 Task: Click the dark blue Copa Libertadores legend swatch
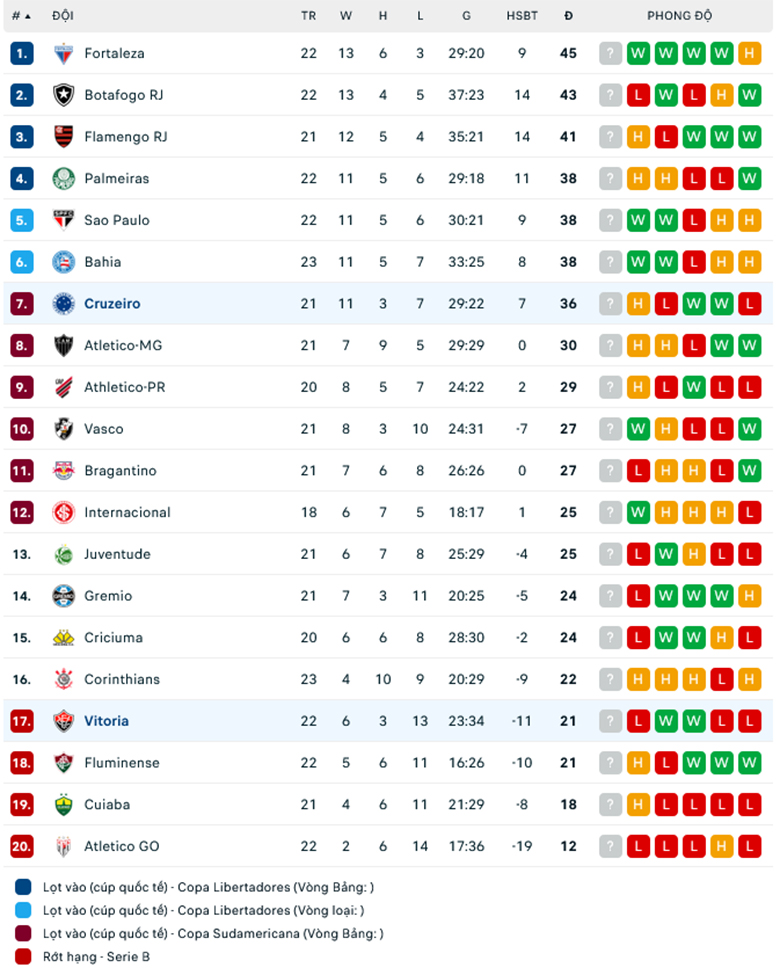point(24,887)
